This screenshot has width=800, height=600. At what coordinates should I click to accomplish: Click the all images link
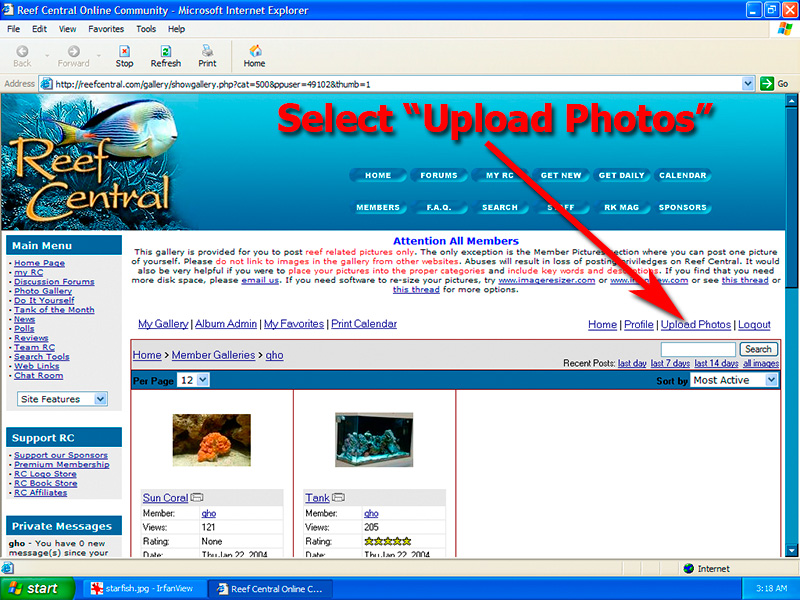pos(761,363)
